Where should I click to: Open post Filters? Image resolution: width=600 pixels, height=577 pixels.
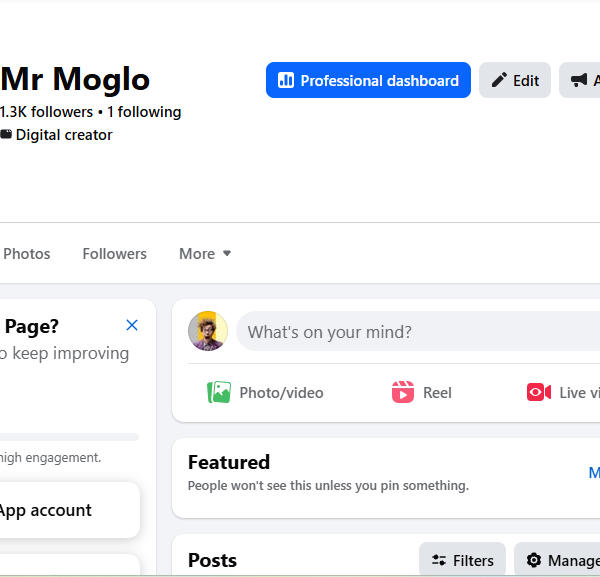462,560
